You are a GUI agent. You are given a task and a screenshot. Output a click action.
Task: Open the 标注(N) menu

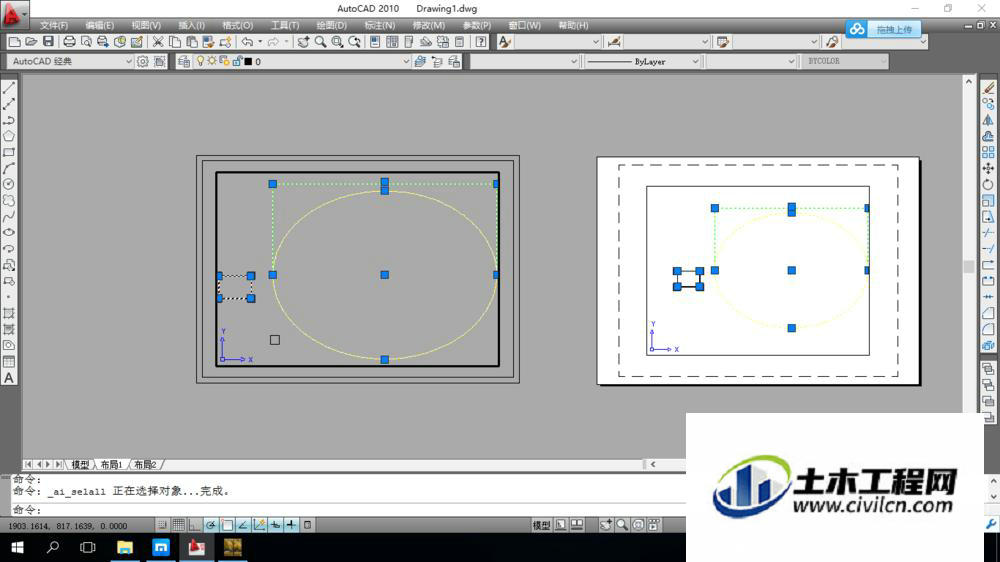(379, 26)
